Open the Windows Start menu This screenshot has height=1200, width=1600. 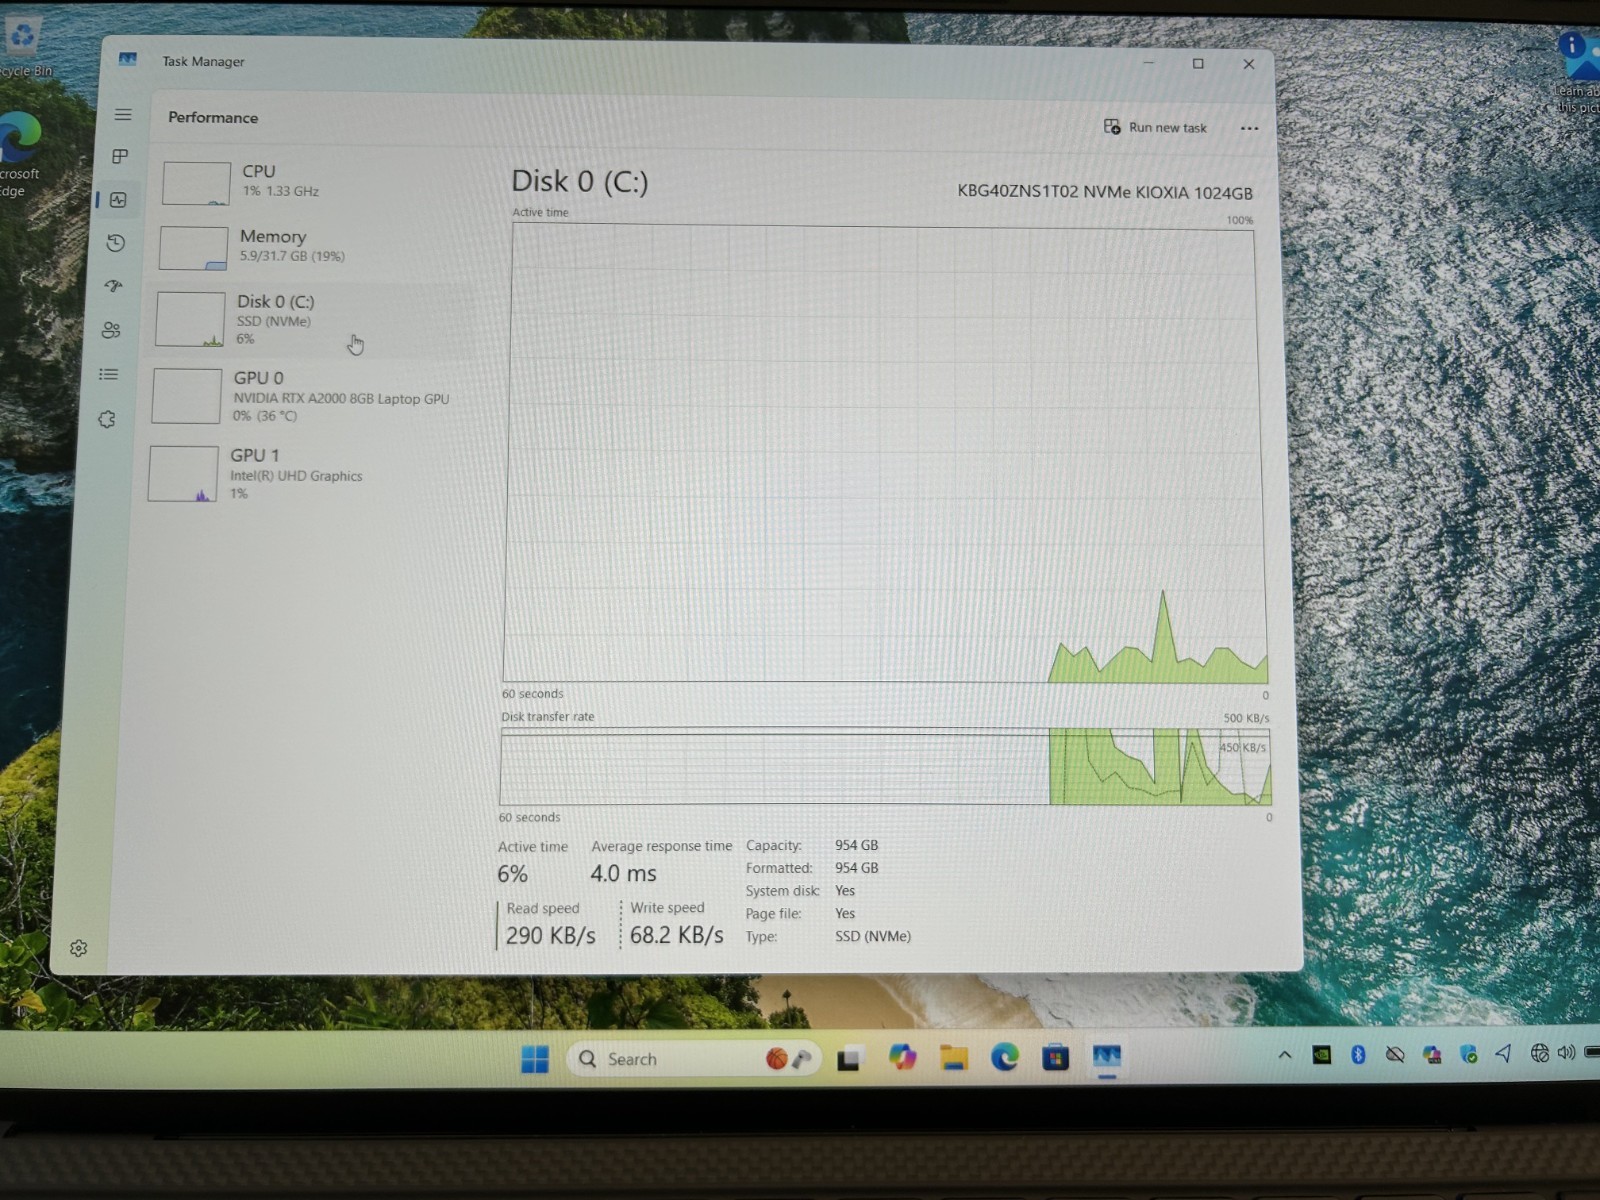pyautogui.click(x=535, y=1059)
